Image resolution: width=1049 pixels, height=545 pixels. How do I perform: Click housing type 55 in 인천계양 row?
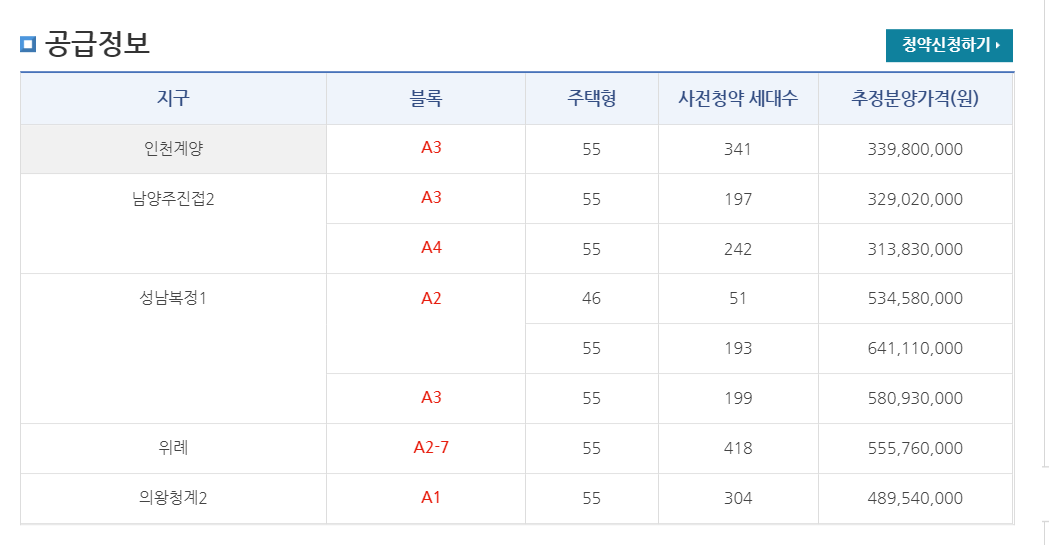point(591,149)
